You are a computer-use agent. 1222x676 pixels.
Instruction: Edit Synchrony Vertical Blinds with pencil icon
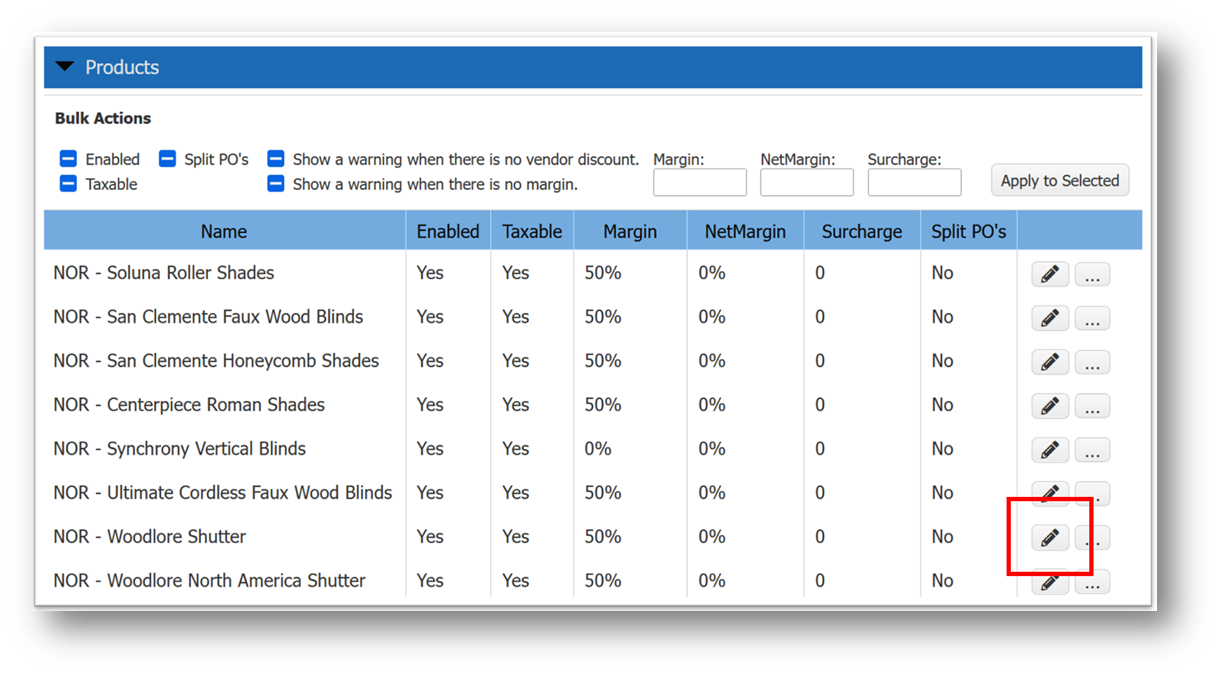[1050, 450]
